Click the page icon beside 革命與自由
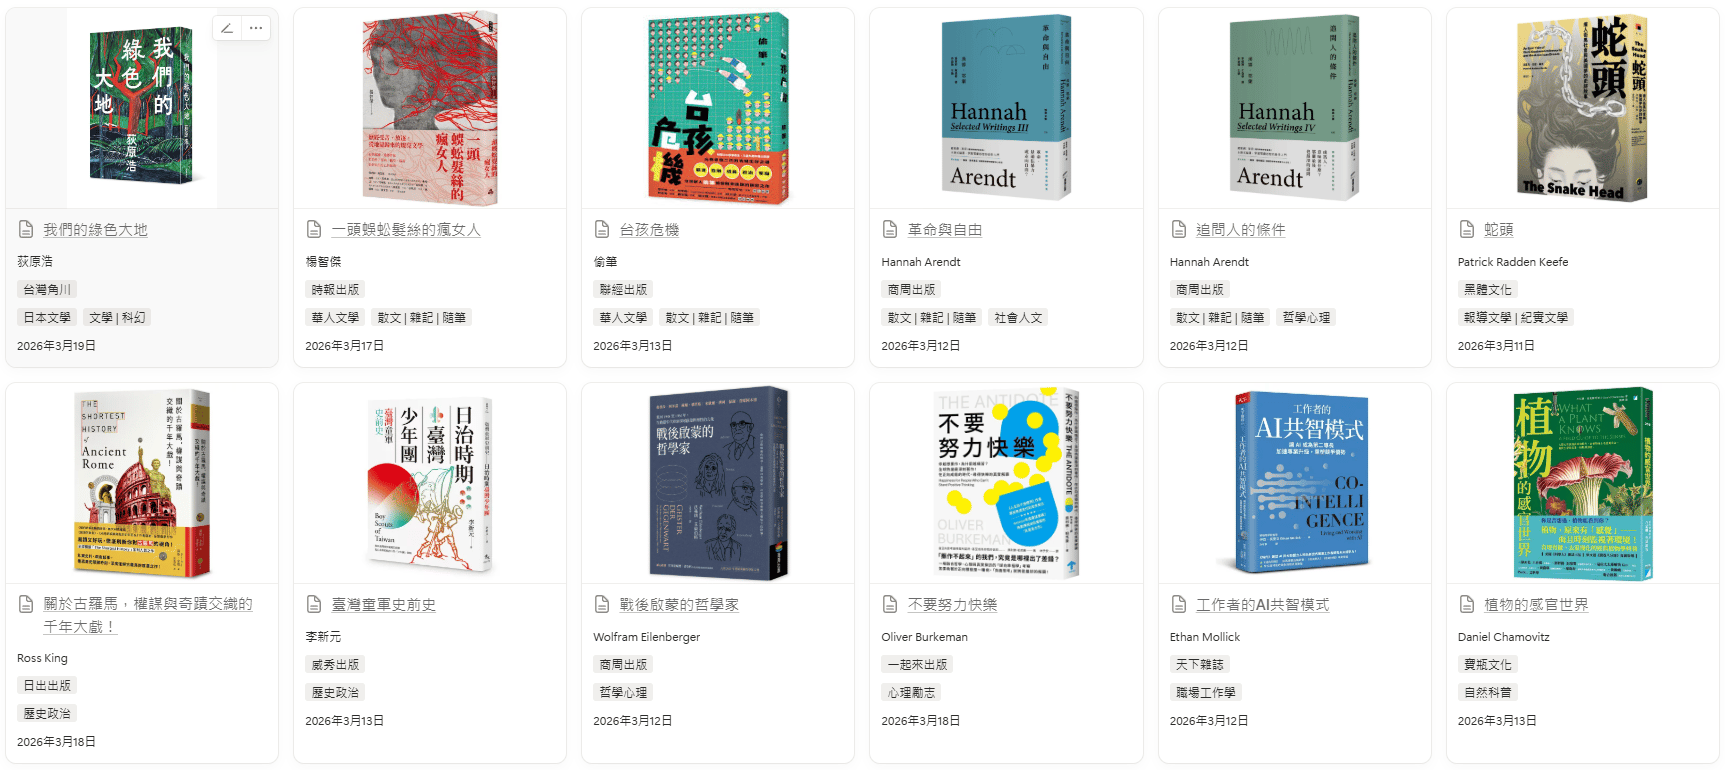 (x=890, y=229)
